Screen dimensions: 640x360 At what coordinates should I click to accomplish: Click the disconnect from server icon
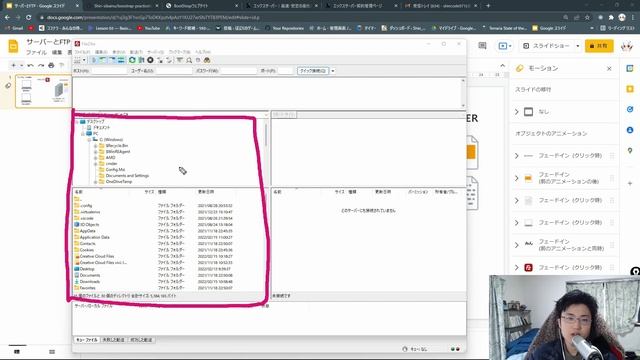(x=160, y=60)
